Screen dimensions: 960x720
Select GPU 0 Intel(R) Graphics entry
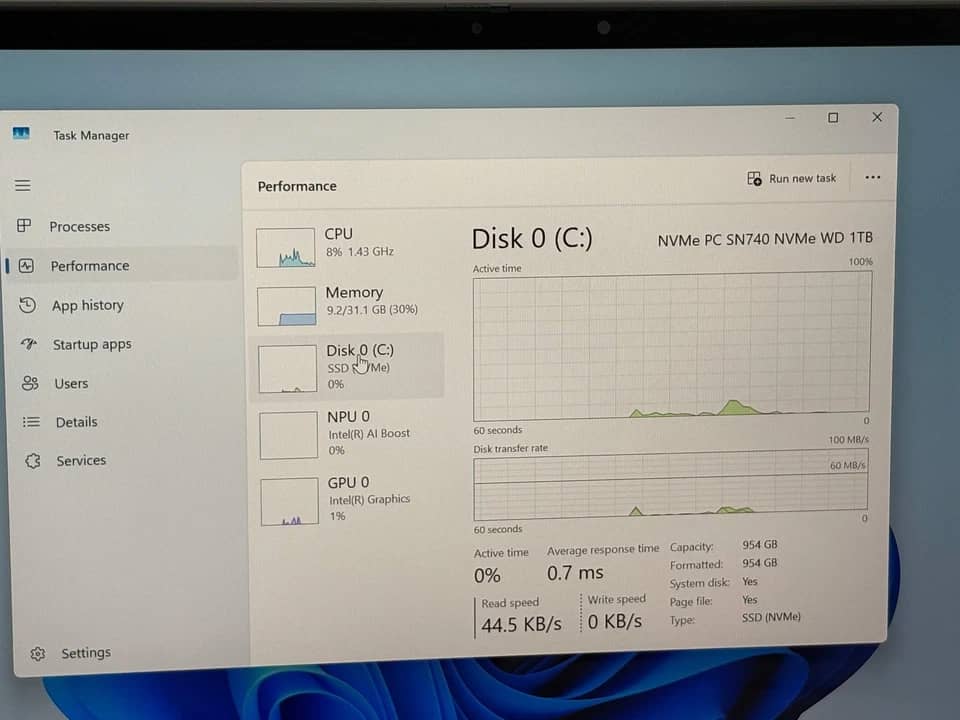pyautogui.click(x=347, y=499)
